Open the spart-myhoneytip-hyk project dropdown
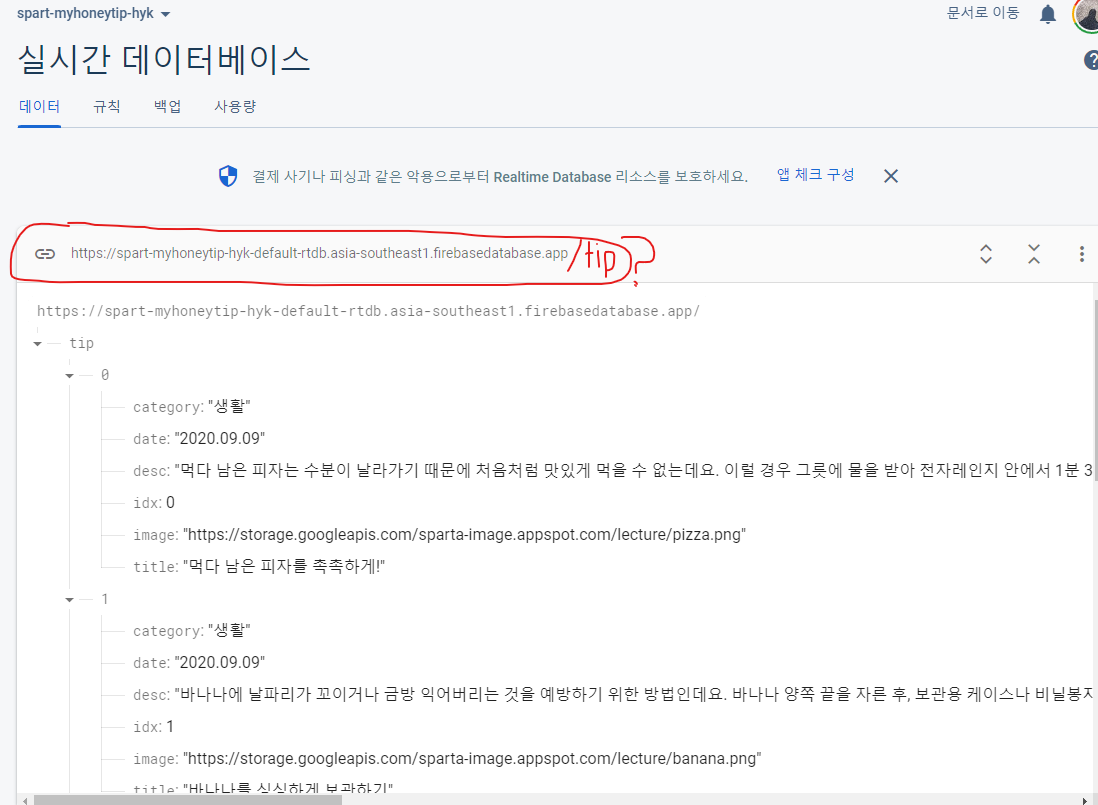This screenshot has height=805, width=1098. point(93,14)
